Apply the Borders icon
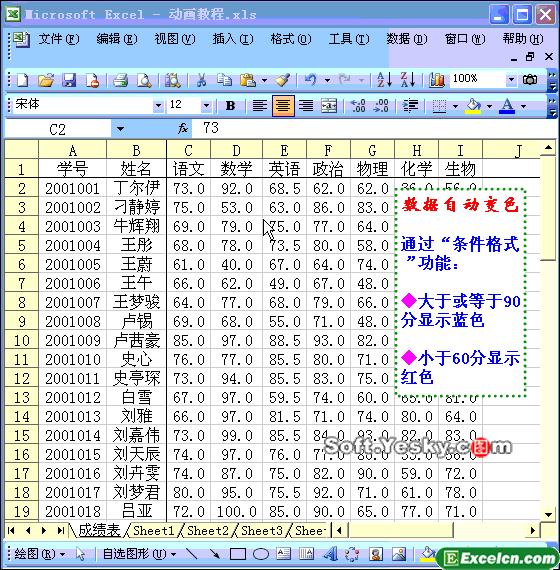The height and width of the screenshot is (570, 560). 439,106
